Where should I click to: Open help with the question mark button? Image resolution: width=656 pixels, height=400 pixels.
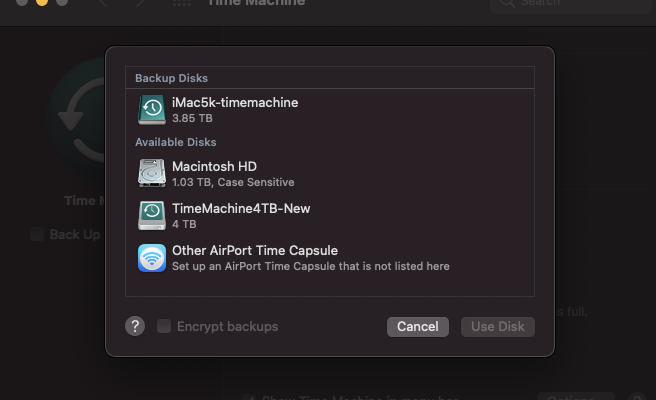(x=135, y=326)
